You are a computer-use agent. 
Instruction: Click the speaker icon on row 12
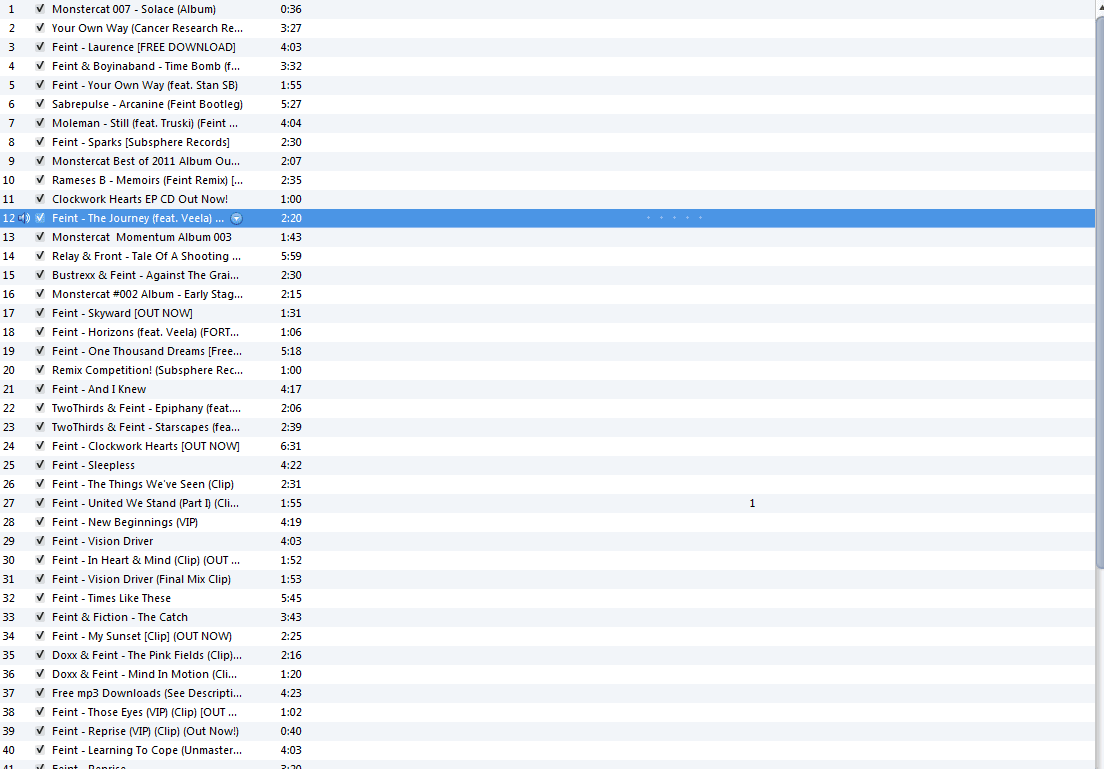(x=24, y=218)
